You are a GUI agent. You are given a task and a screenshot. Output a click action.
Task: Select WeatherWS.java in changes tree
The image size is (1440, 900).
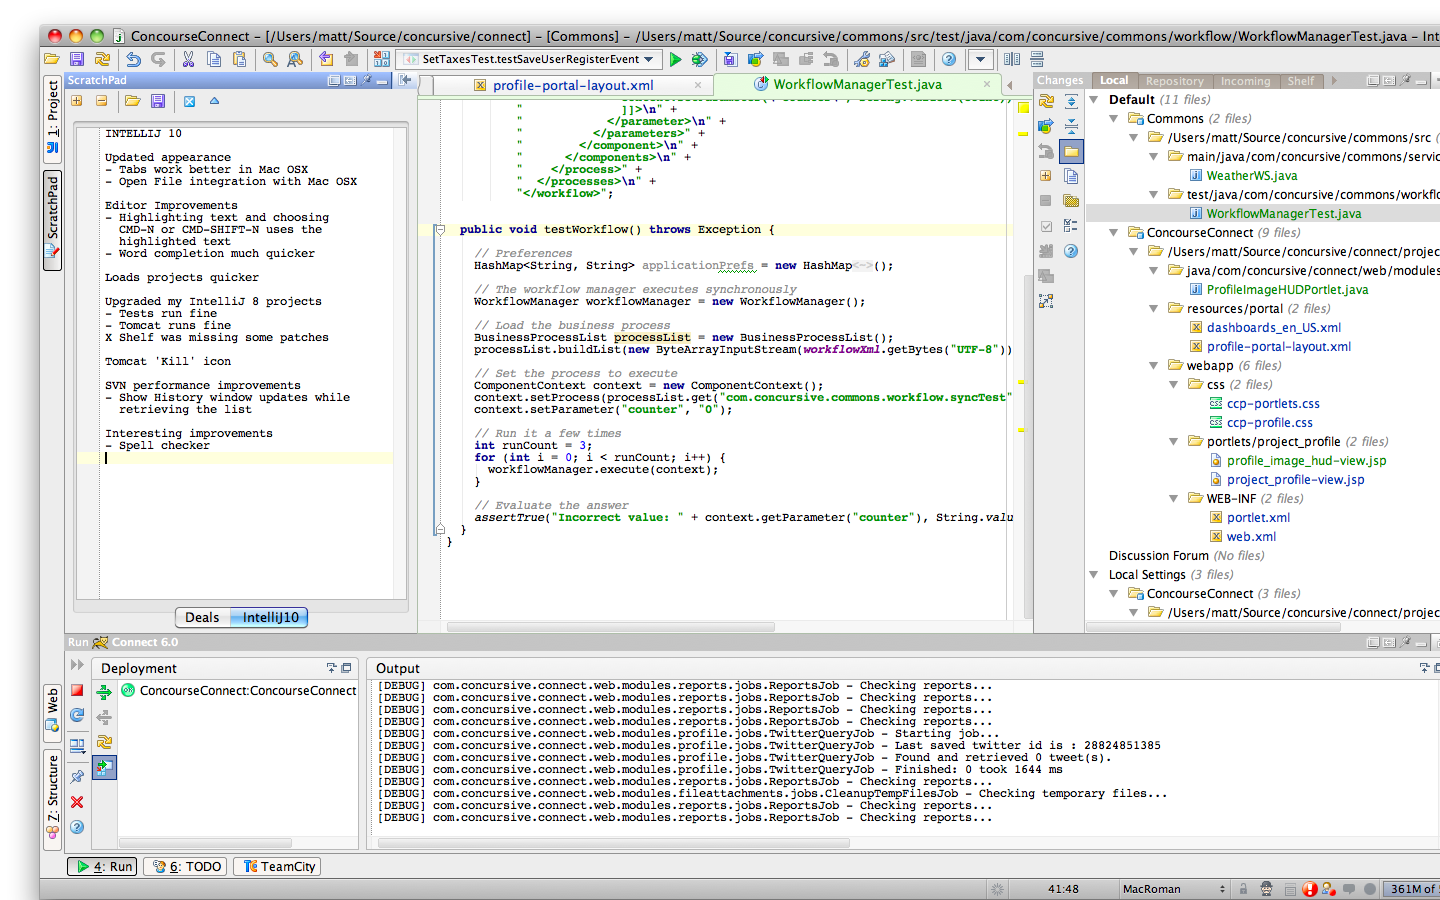click(x=1252, y=176)
